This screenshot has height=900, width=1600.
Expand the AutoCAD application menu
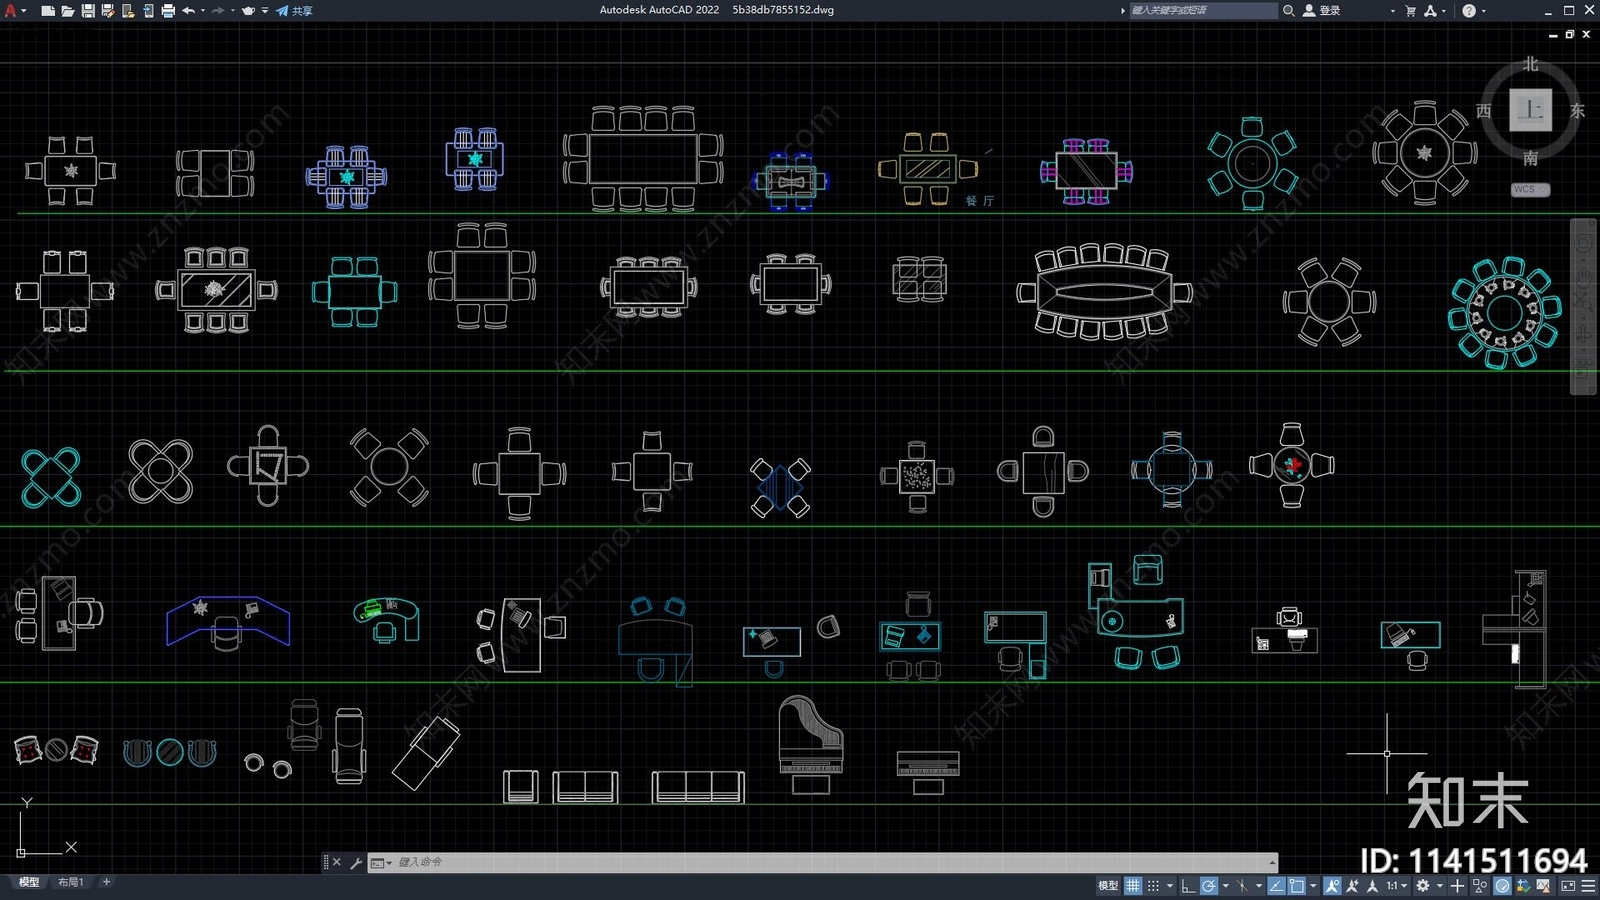pyautogui.click(x=13, y=11)
